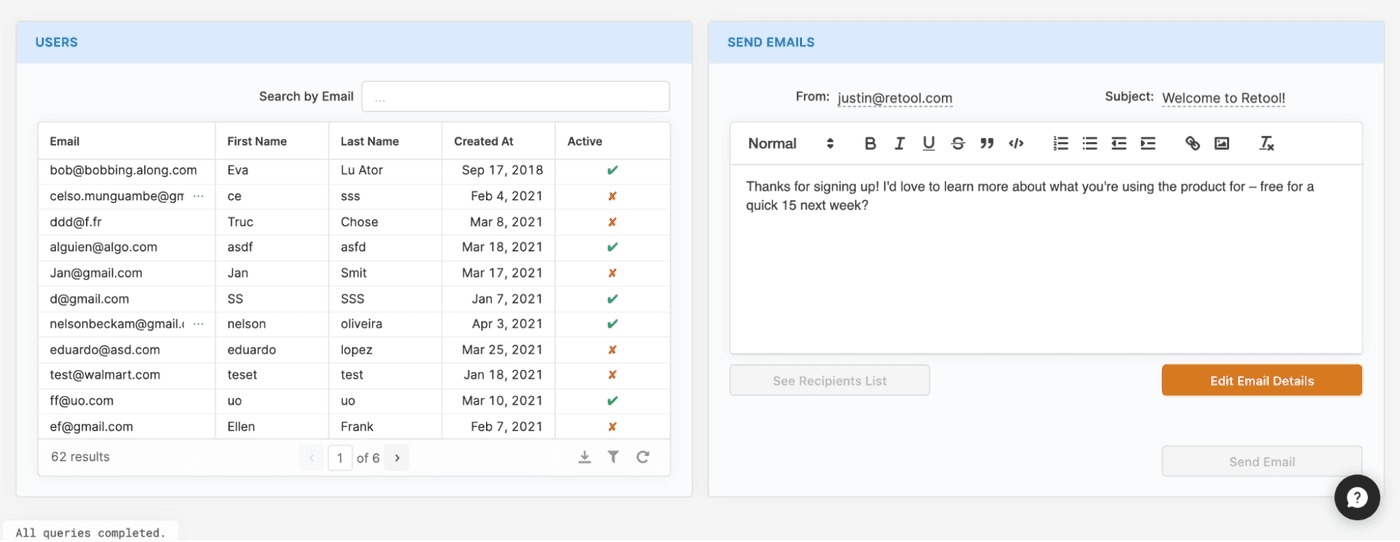Click the Search by Email field

coord(515,97)
